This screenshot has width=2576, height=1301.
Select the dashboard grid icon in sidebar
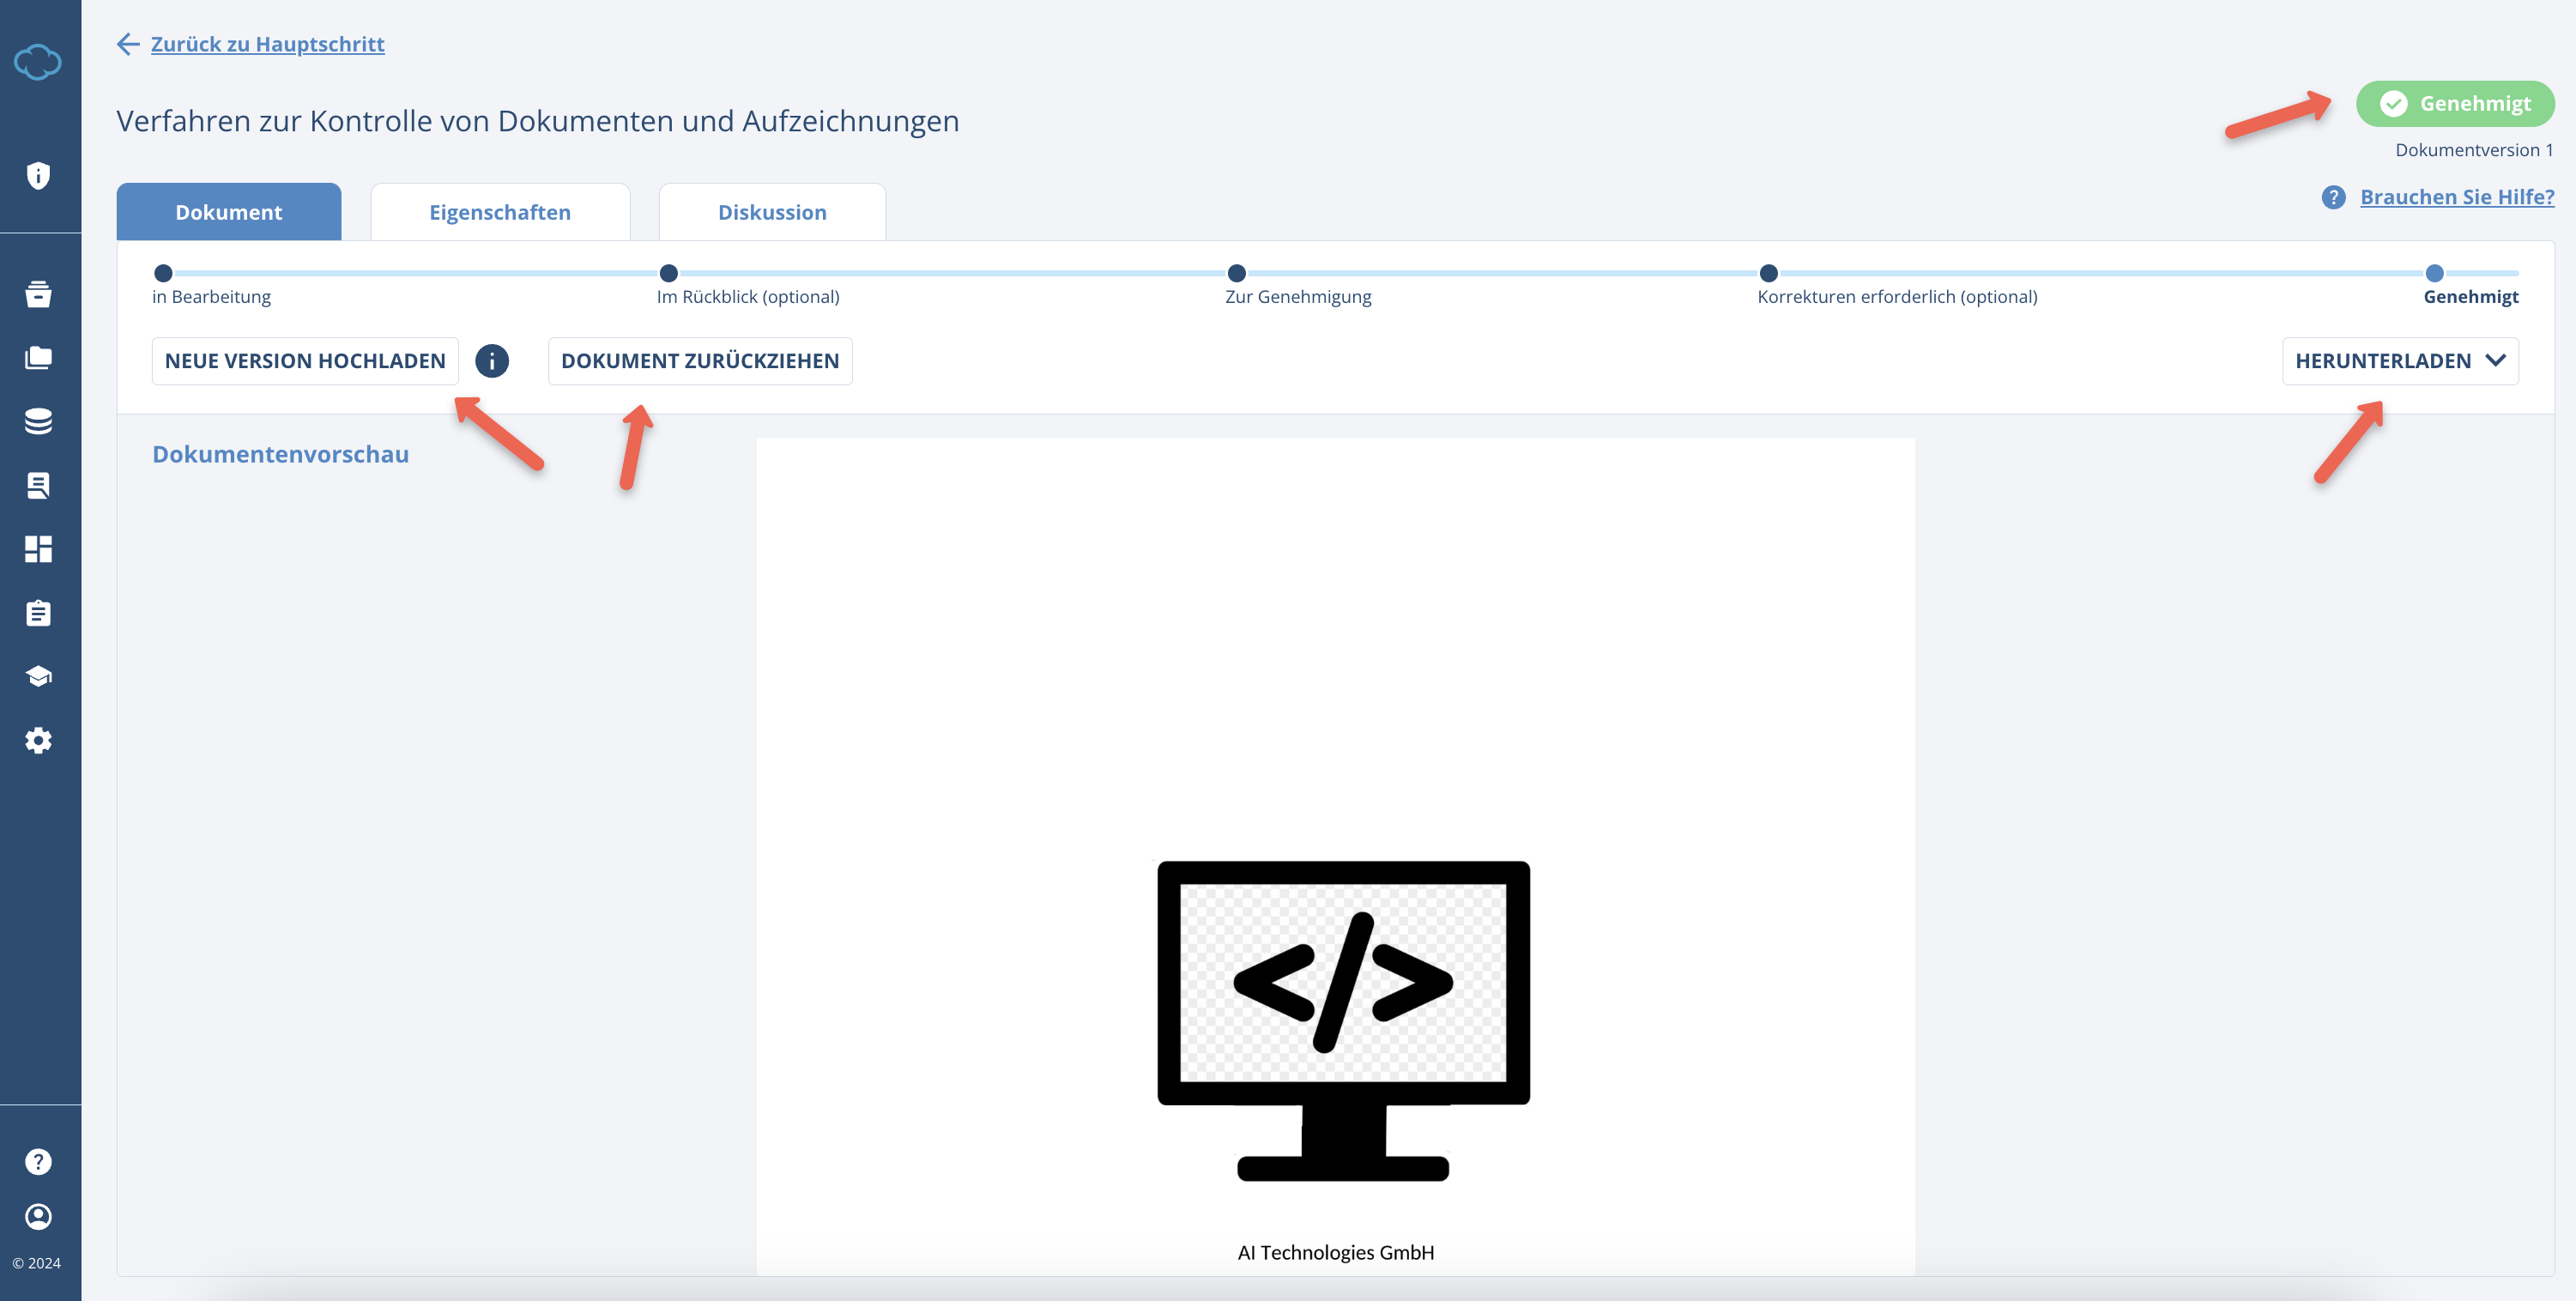[39, 548]
